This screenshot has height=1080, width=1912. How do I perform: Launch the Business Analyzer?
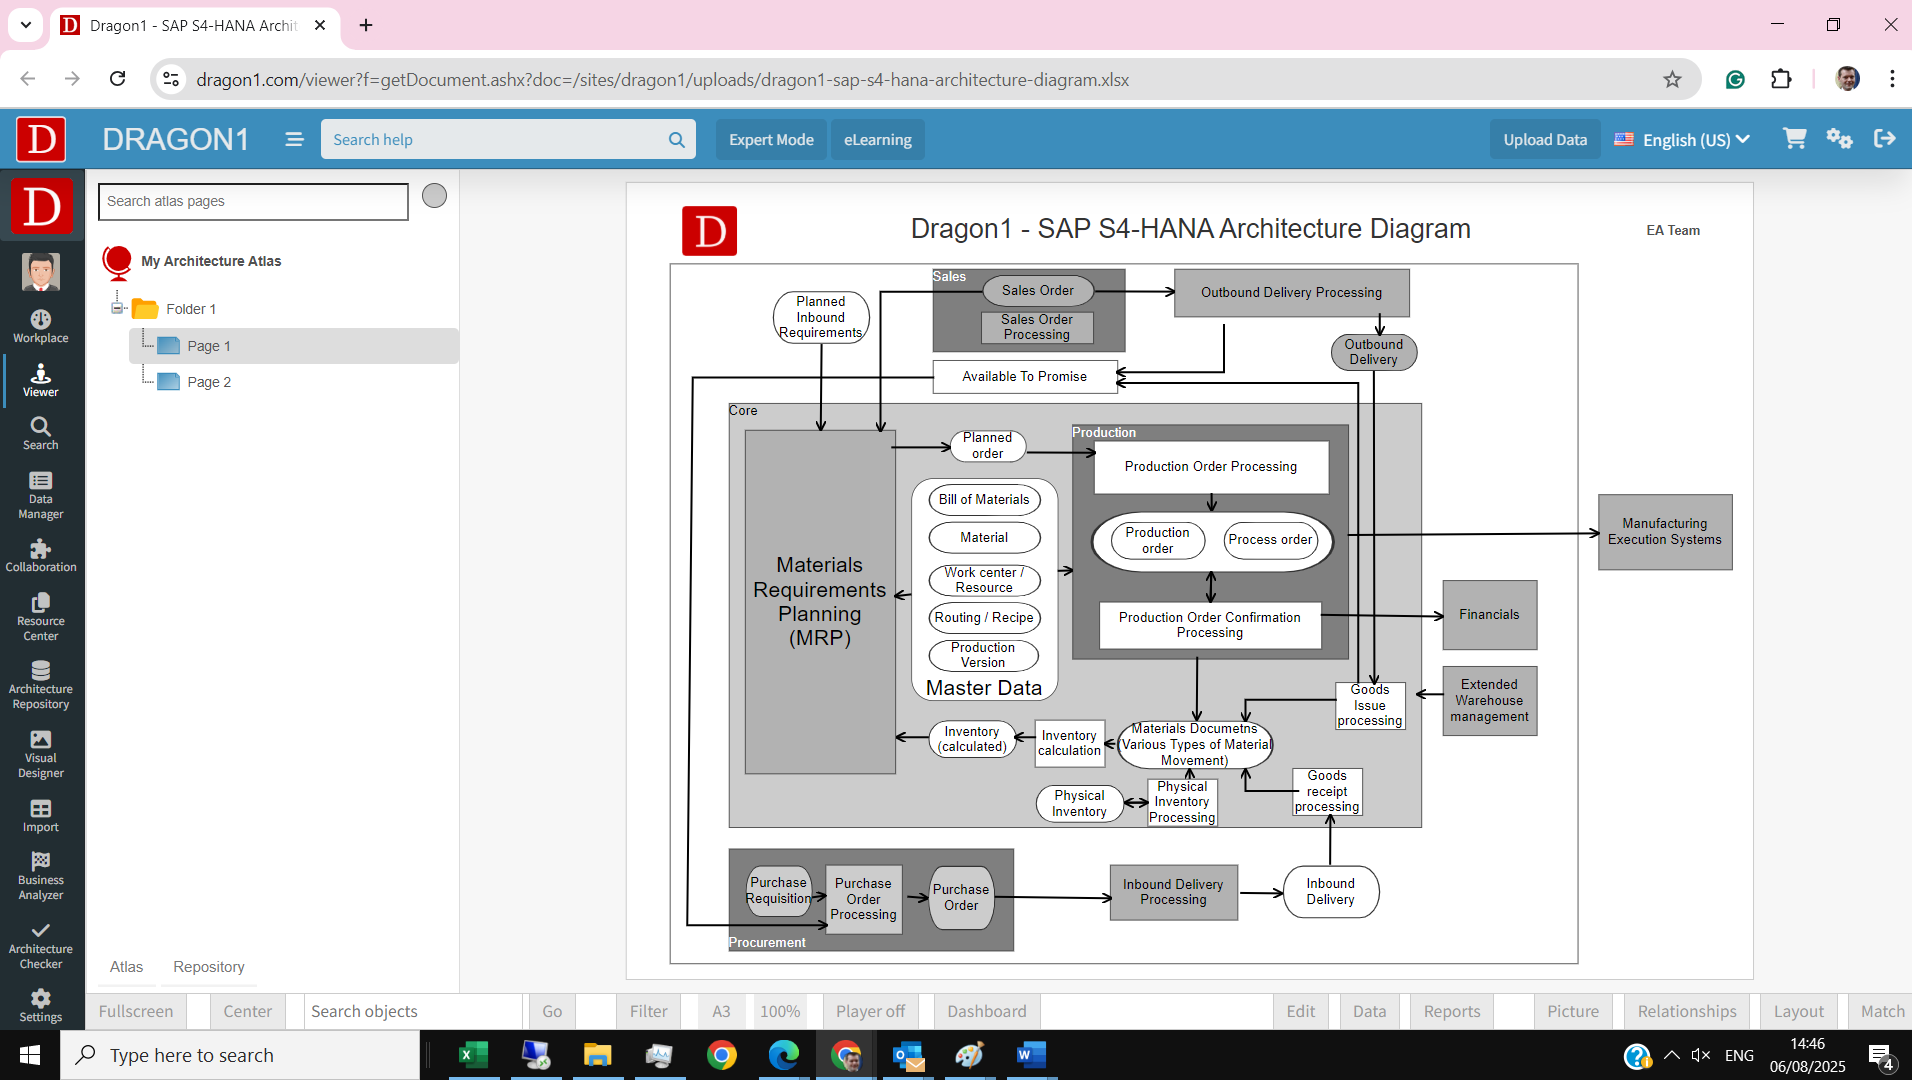[x=40, y=872]
